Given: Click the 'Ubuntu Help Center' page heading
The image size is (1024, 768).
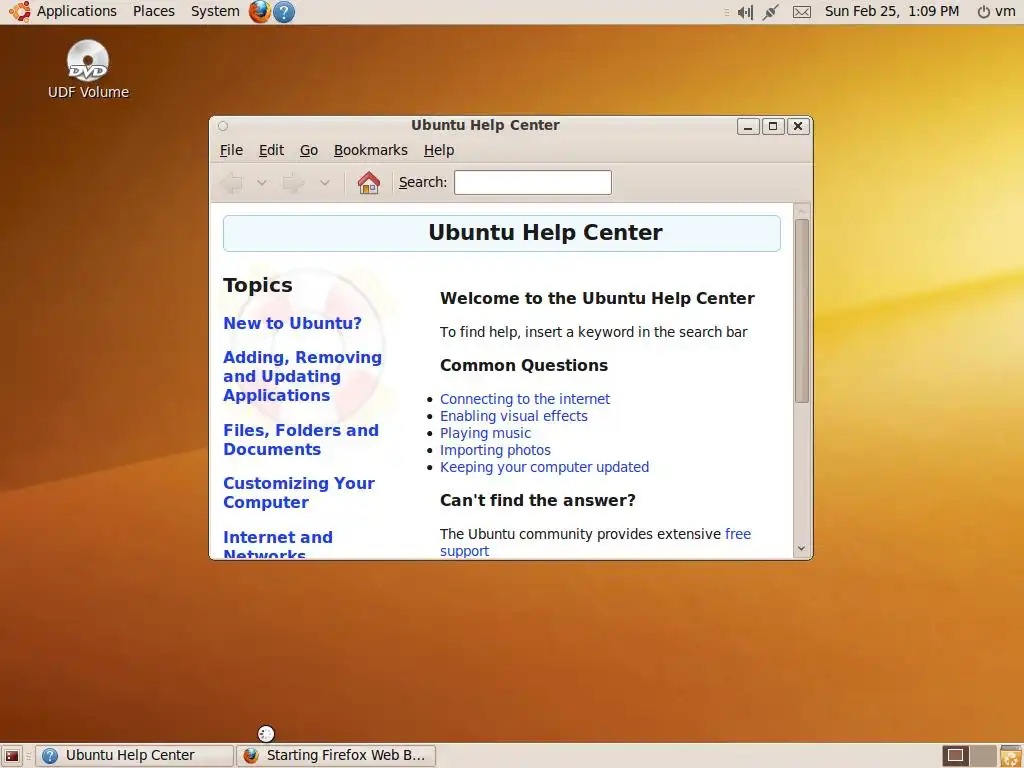Looking at the screenshot, I should [545, 232].
